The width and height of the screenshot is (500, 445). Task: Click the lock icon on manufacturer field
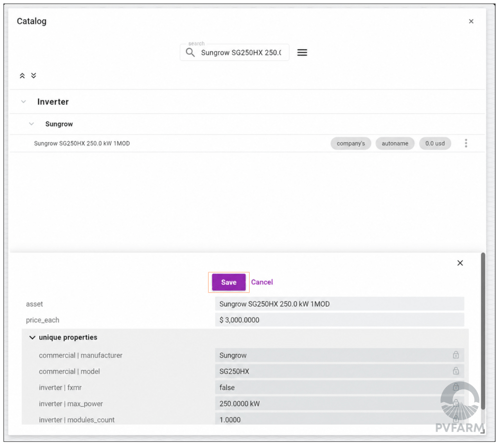coord(456,355)
